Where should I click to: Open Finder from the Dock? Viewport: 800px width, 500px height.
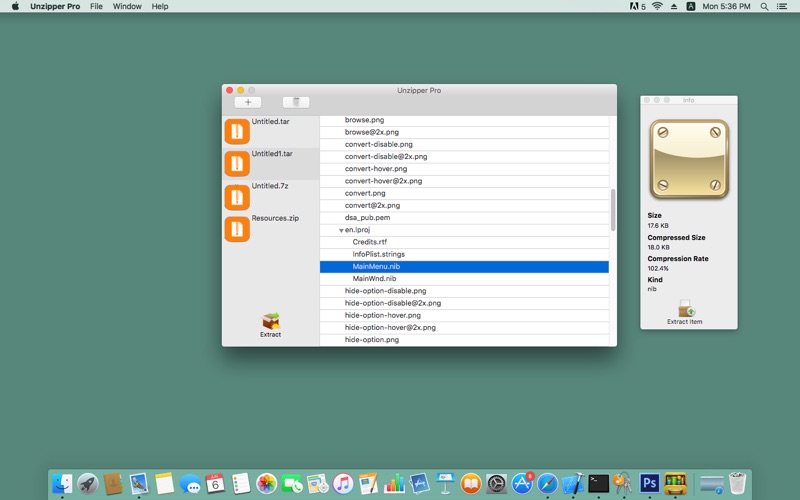[x=62, y=483]
